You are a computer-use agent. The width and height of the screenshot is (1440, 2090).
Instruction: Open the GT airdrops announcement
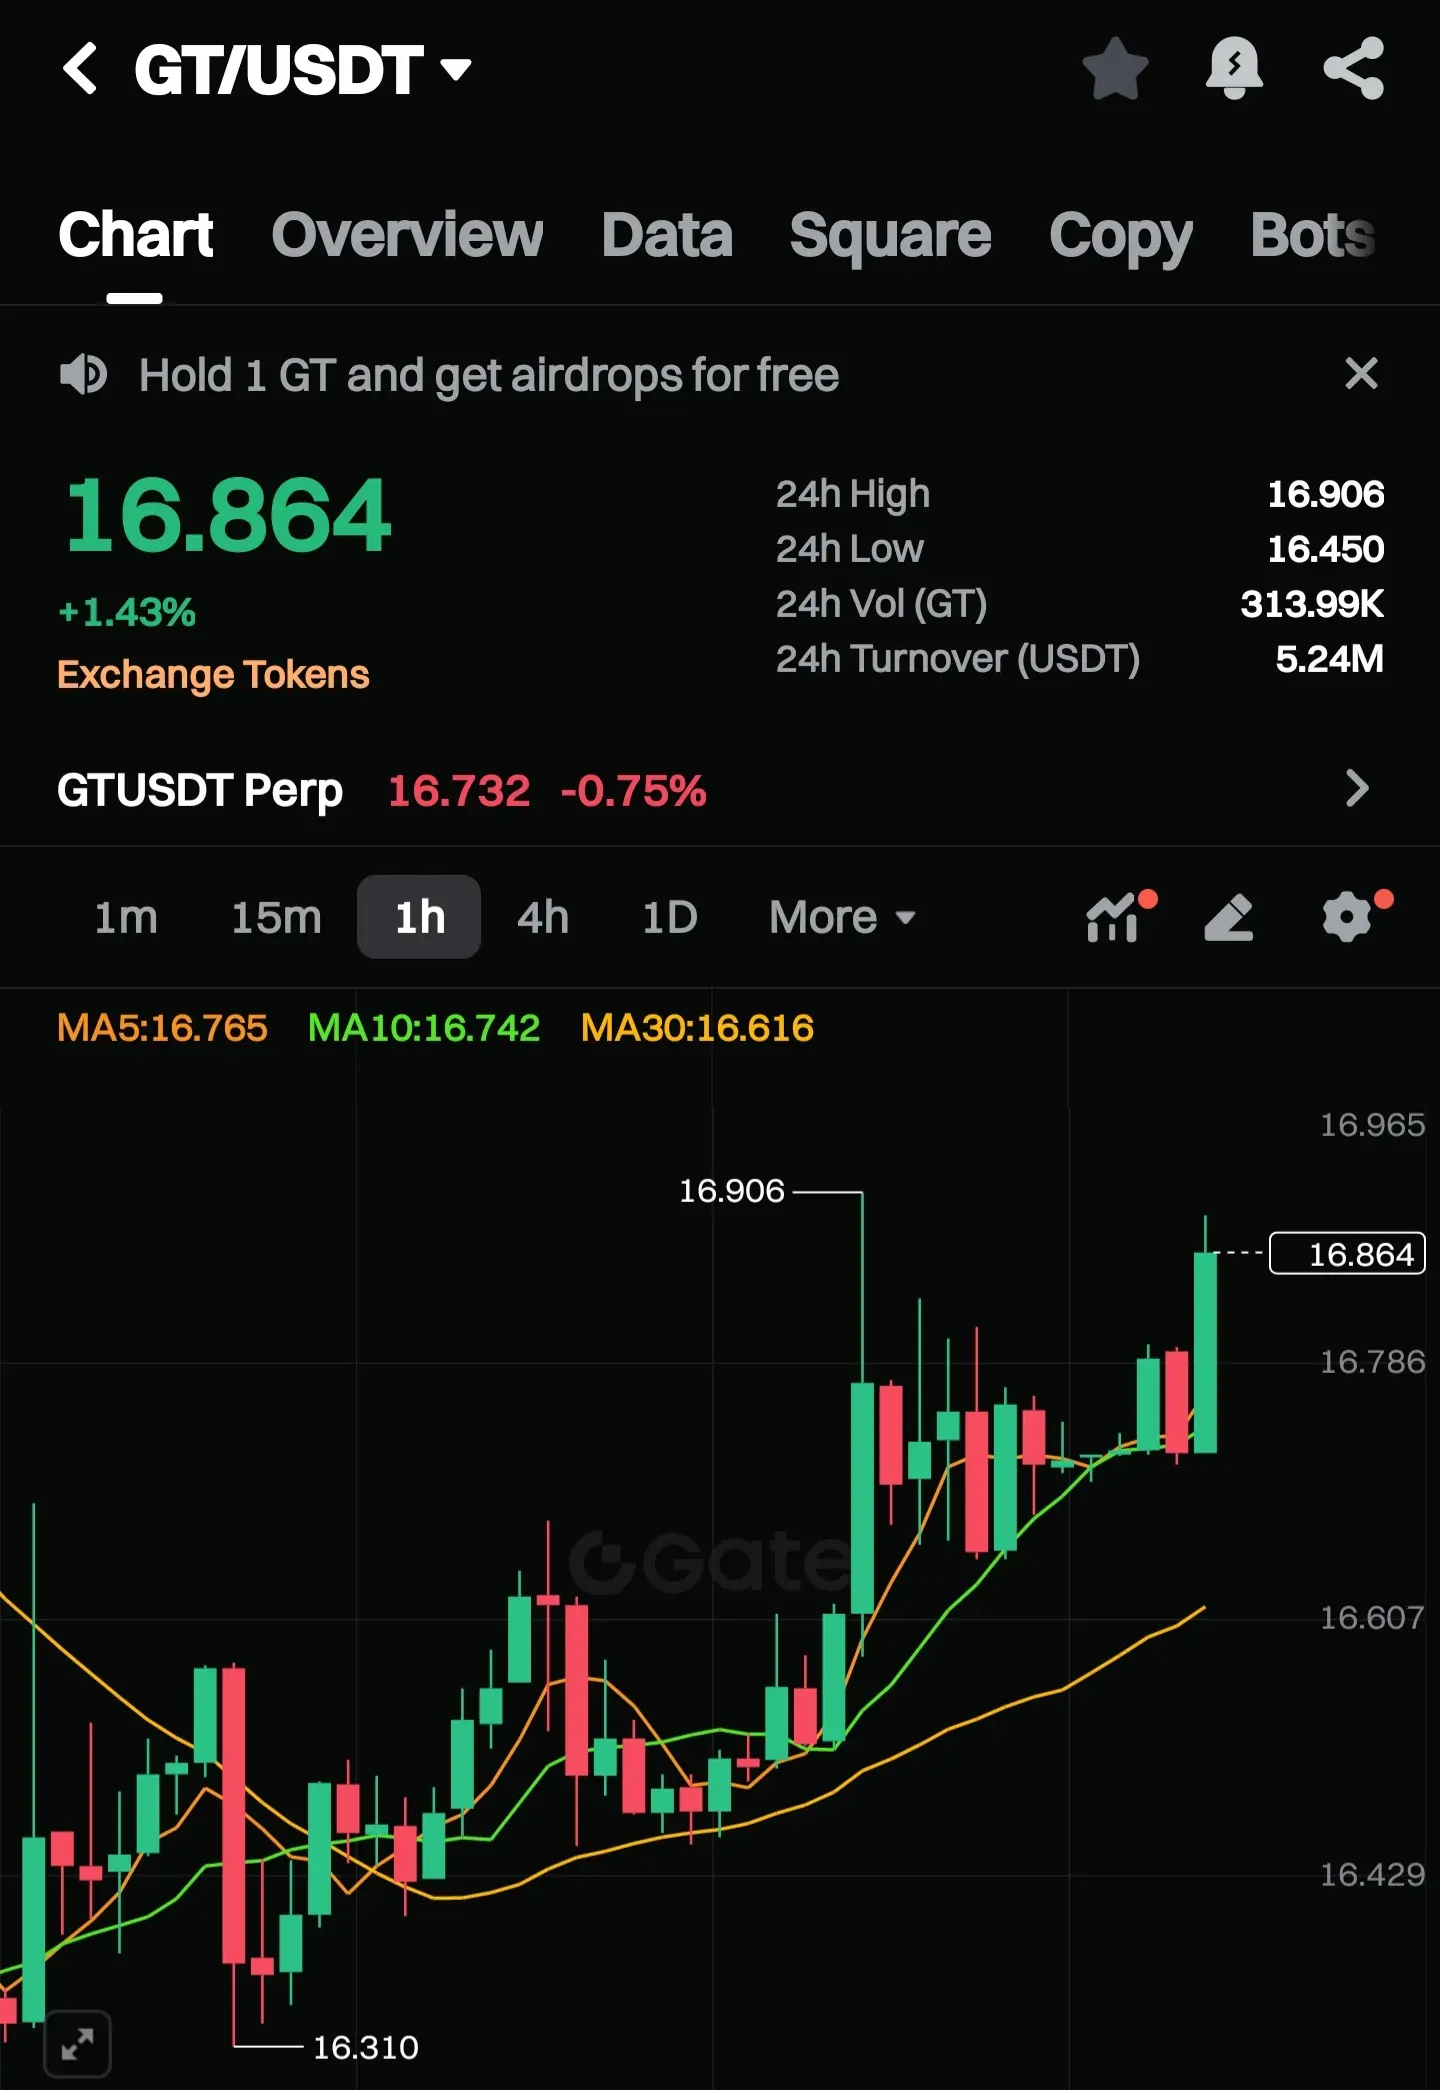(489, 376)
